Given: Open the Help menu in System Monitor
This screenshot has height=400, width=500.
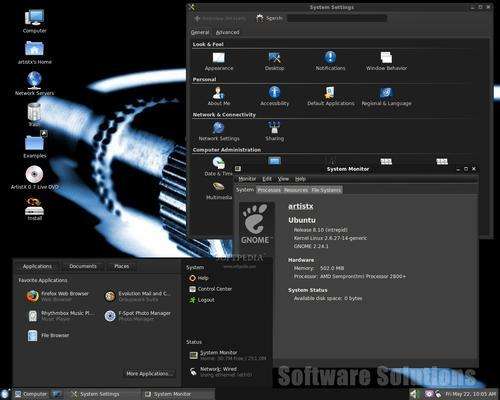Looking at the screenshot, I should [x=300, y=179].
